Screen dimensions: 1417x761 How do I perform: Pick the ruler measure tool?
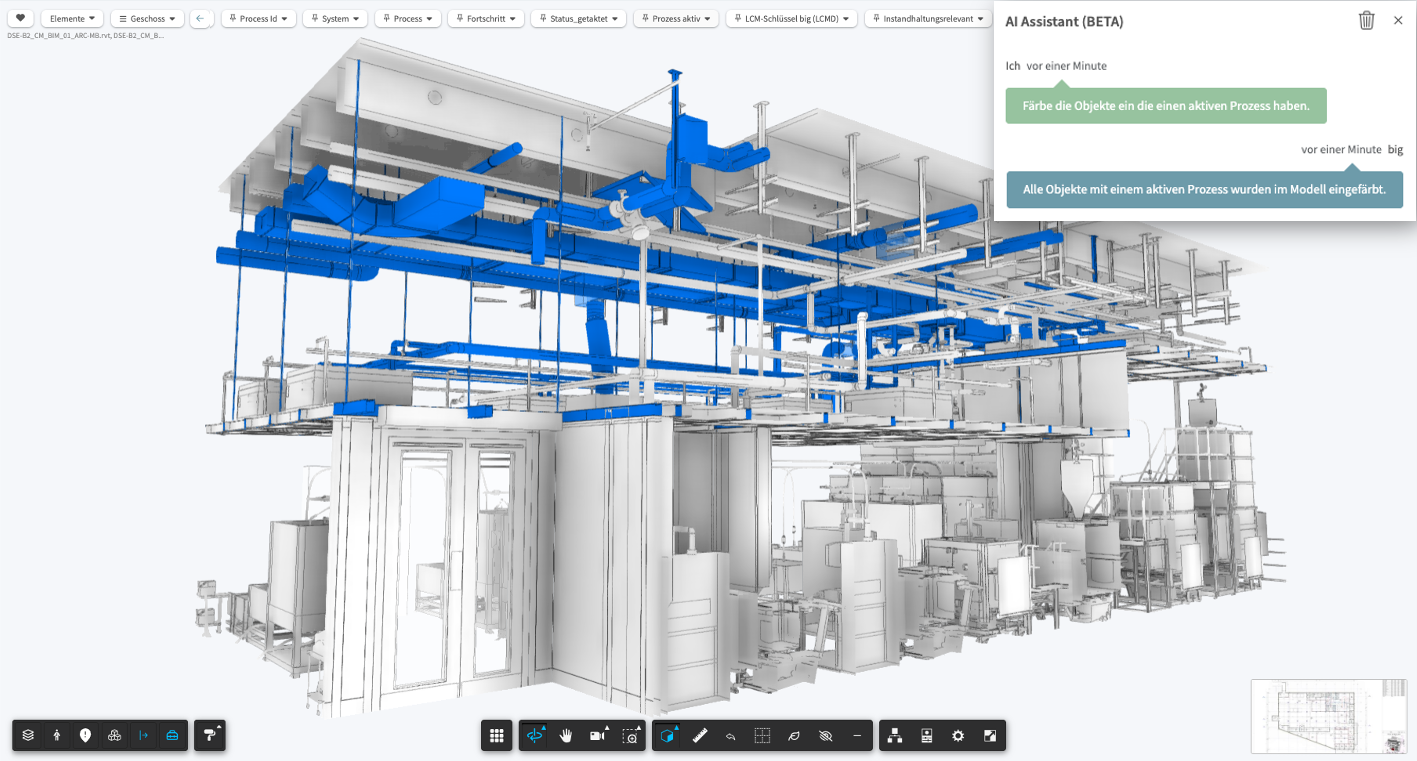pyautogui.click(x=700, y=736)
